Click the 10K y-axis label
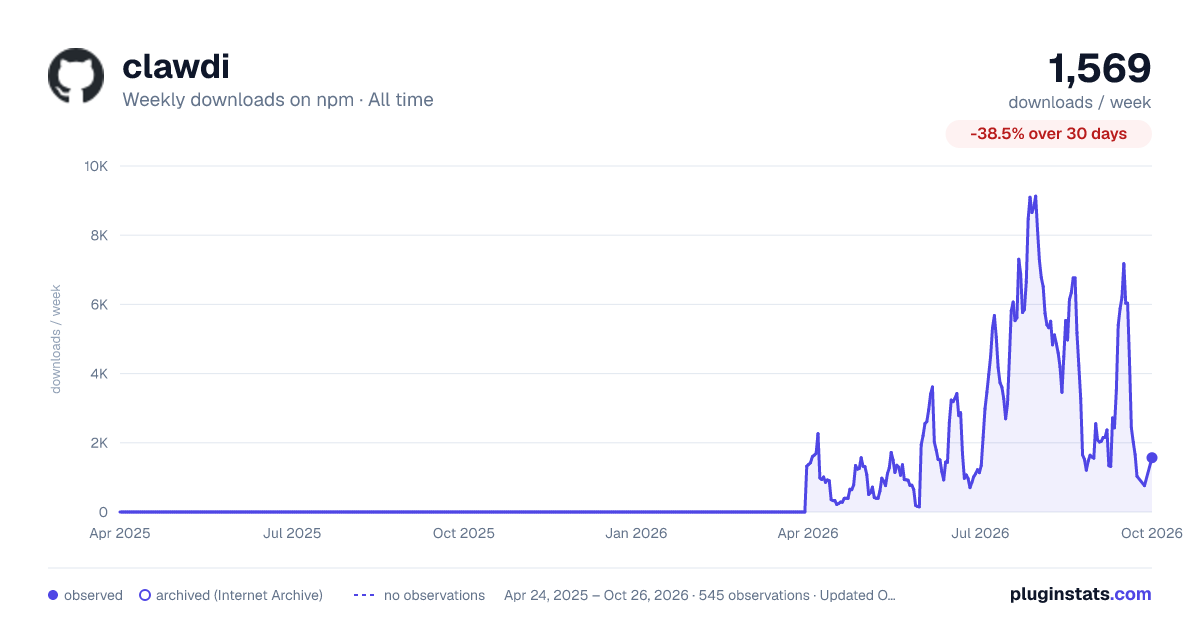This screenshot has width=1200, height=630. click(96, 166)
